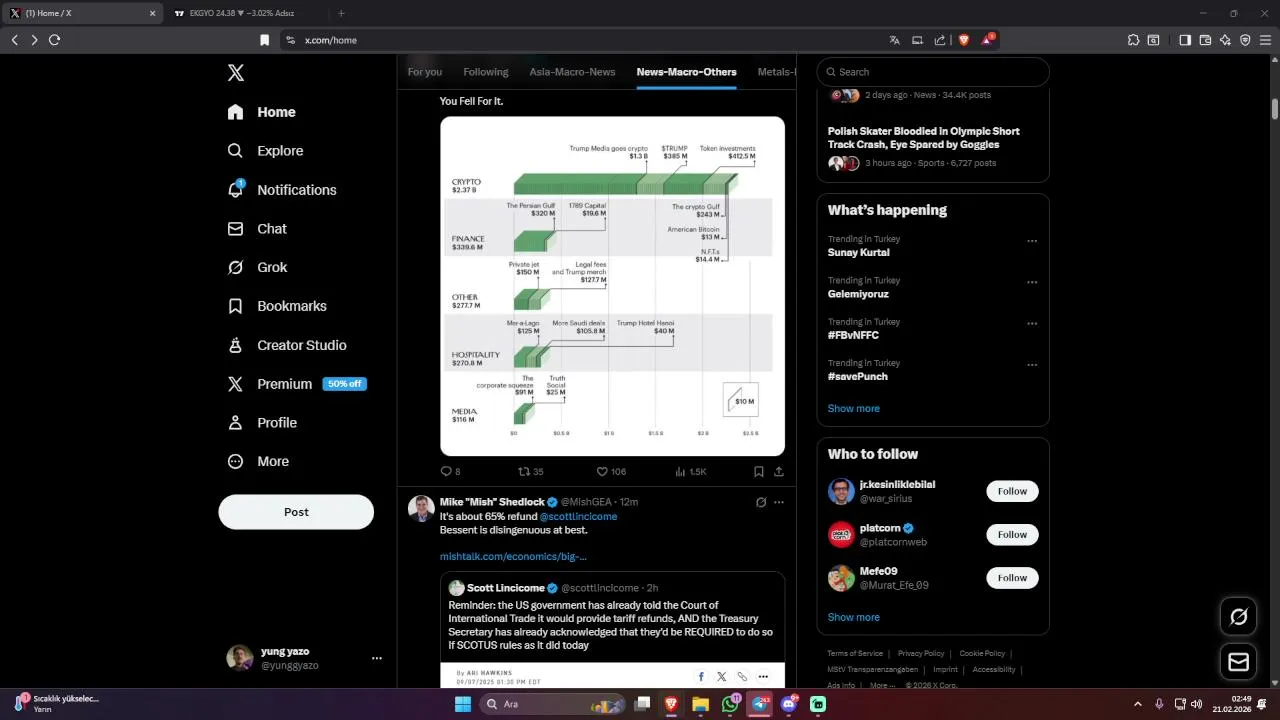
Task: Open options for #savePunch trend
Action: tap(1032, 365)
